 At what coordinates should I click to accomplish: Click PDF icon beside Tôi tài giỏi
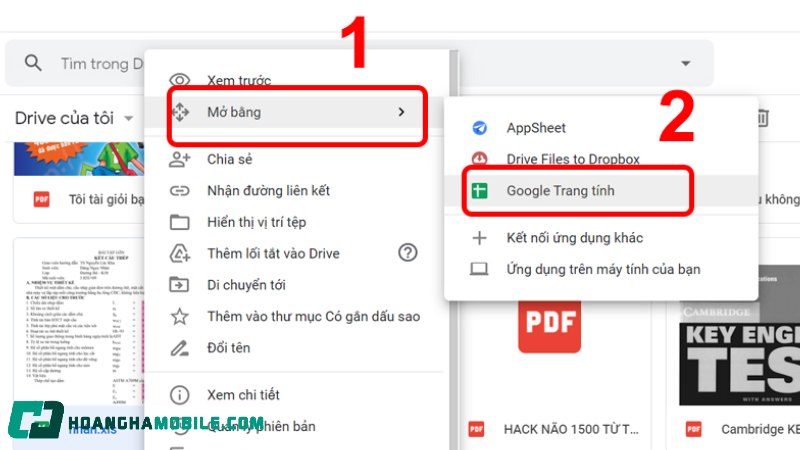tap(41, 199)
